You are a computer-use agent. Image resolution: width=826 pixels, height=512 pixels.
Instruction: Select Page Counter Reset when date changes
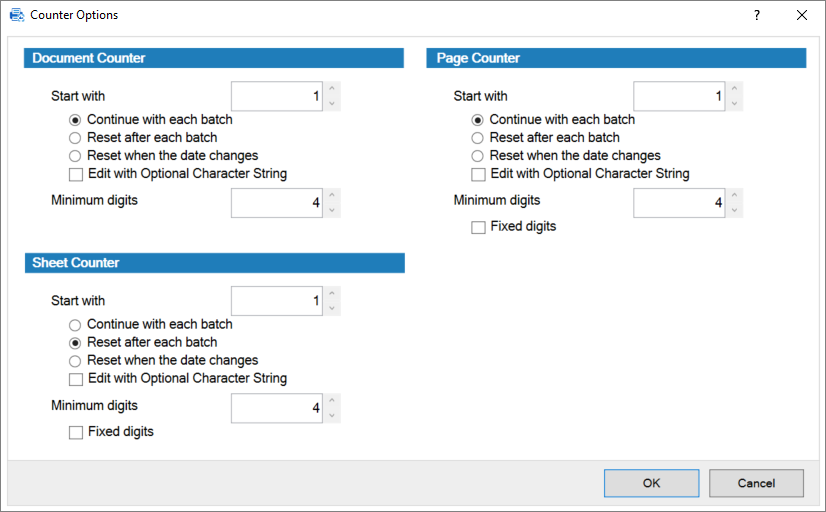(x=478, y=156)
